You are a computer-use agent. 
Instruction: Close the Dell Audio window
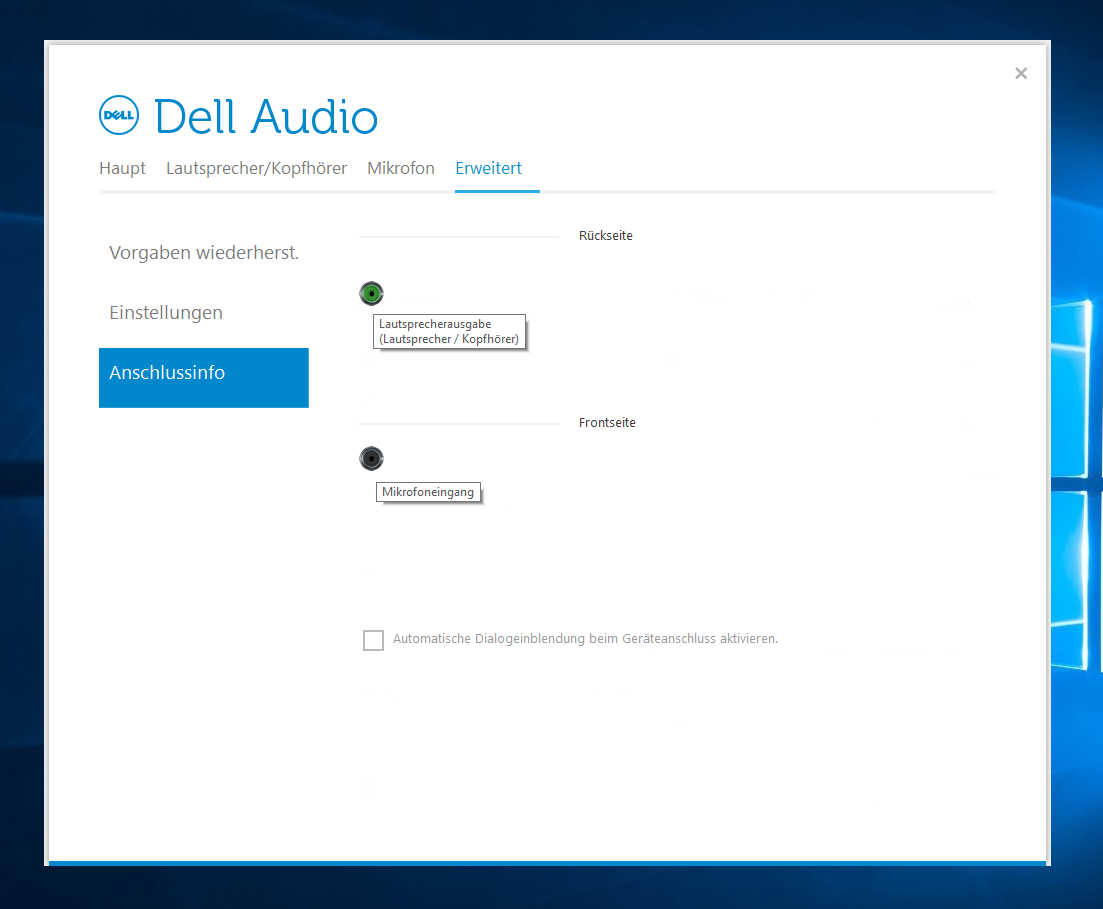1020,73
